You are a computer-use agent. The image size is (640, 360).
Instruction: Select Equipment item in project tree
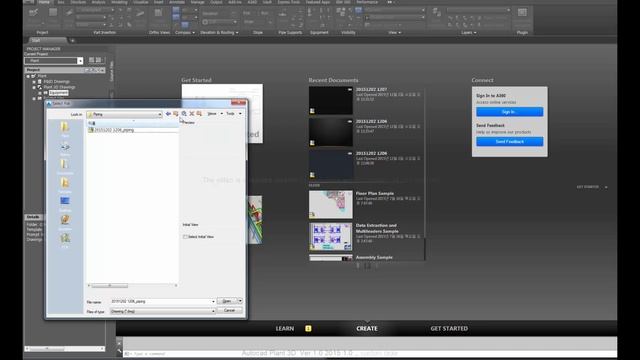tap(58, 93)
